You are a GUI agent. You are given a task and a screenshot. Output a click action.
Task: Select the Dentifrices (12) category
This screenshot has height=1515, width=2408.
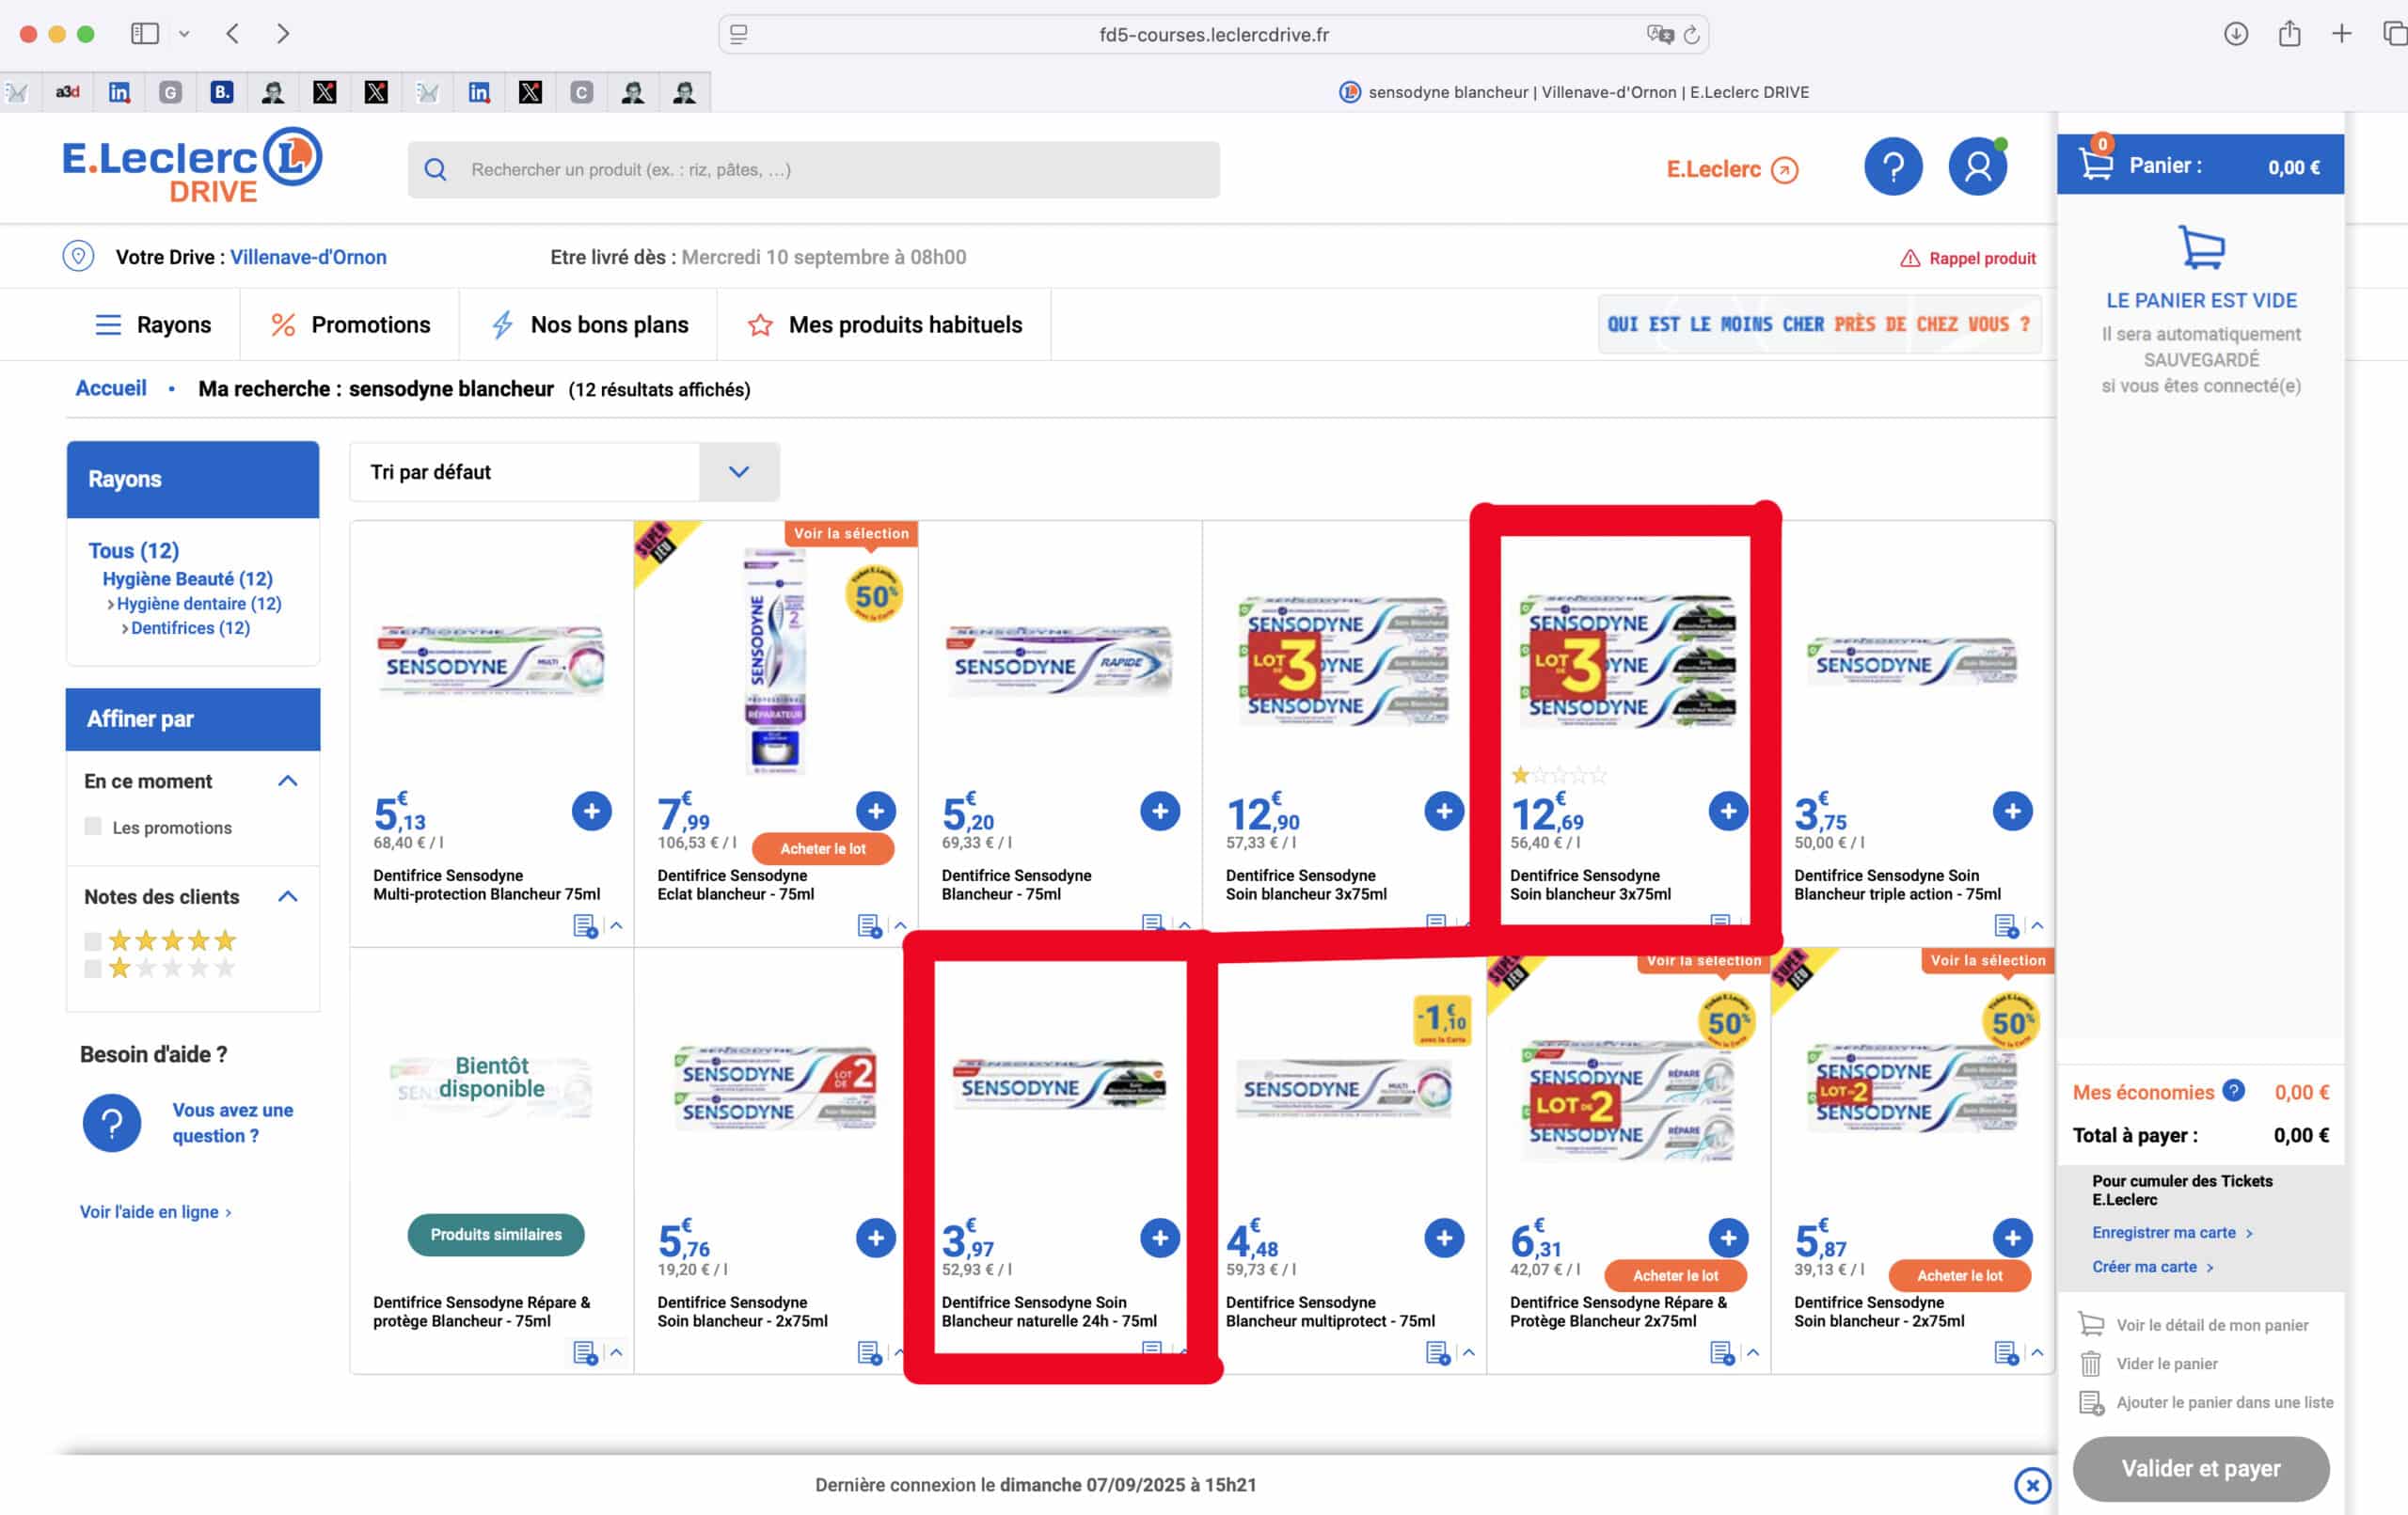(190, 628)
